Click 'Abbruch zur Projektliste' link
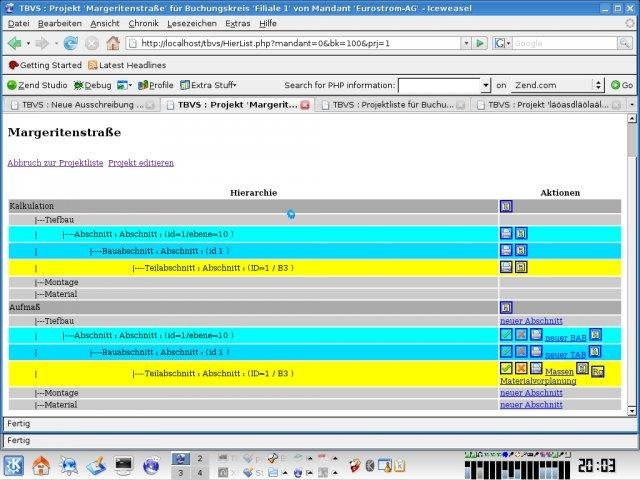Viewport: 640px width, 480px height. pos(56,163)
